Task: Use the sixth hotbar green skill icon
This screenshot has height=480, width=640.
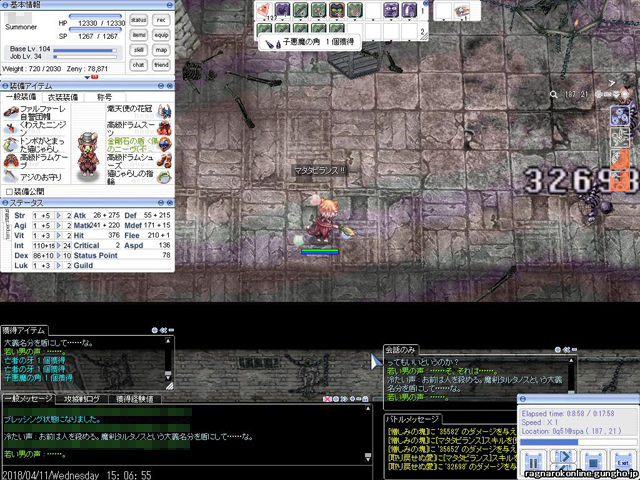Action: coord(355,10)
